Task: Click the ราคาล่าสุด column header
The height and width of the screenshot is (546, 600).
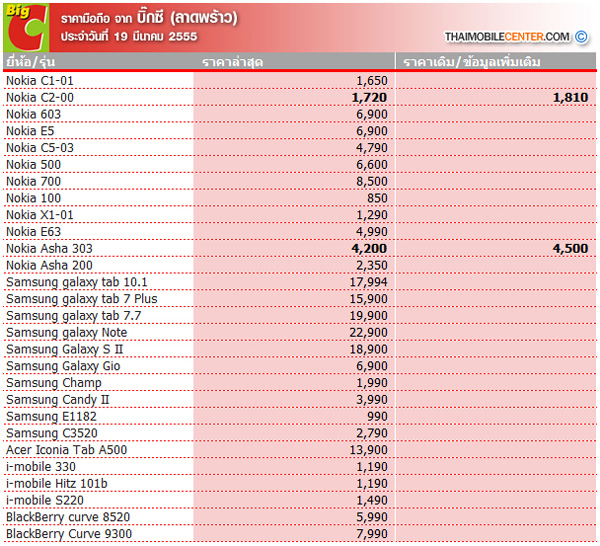Action: pyautogui.click(x=233, y=62)
